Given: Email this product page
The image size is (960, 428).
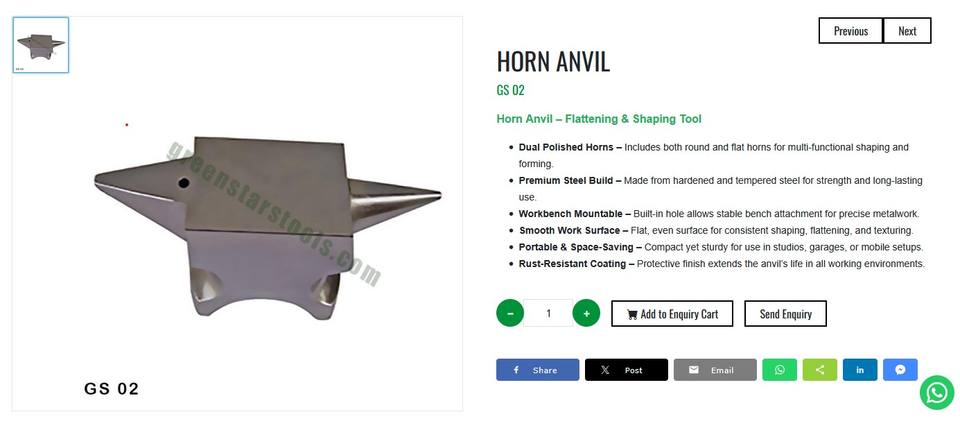Looking at the screenshot, I should (715, 370).
